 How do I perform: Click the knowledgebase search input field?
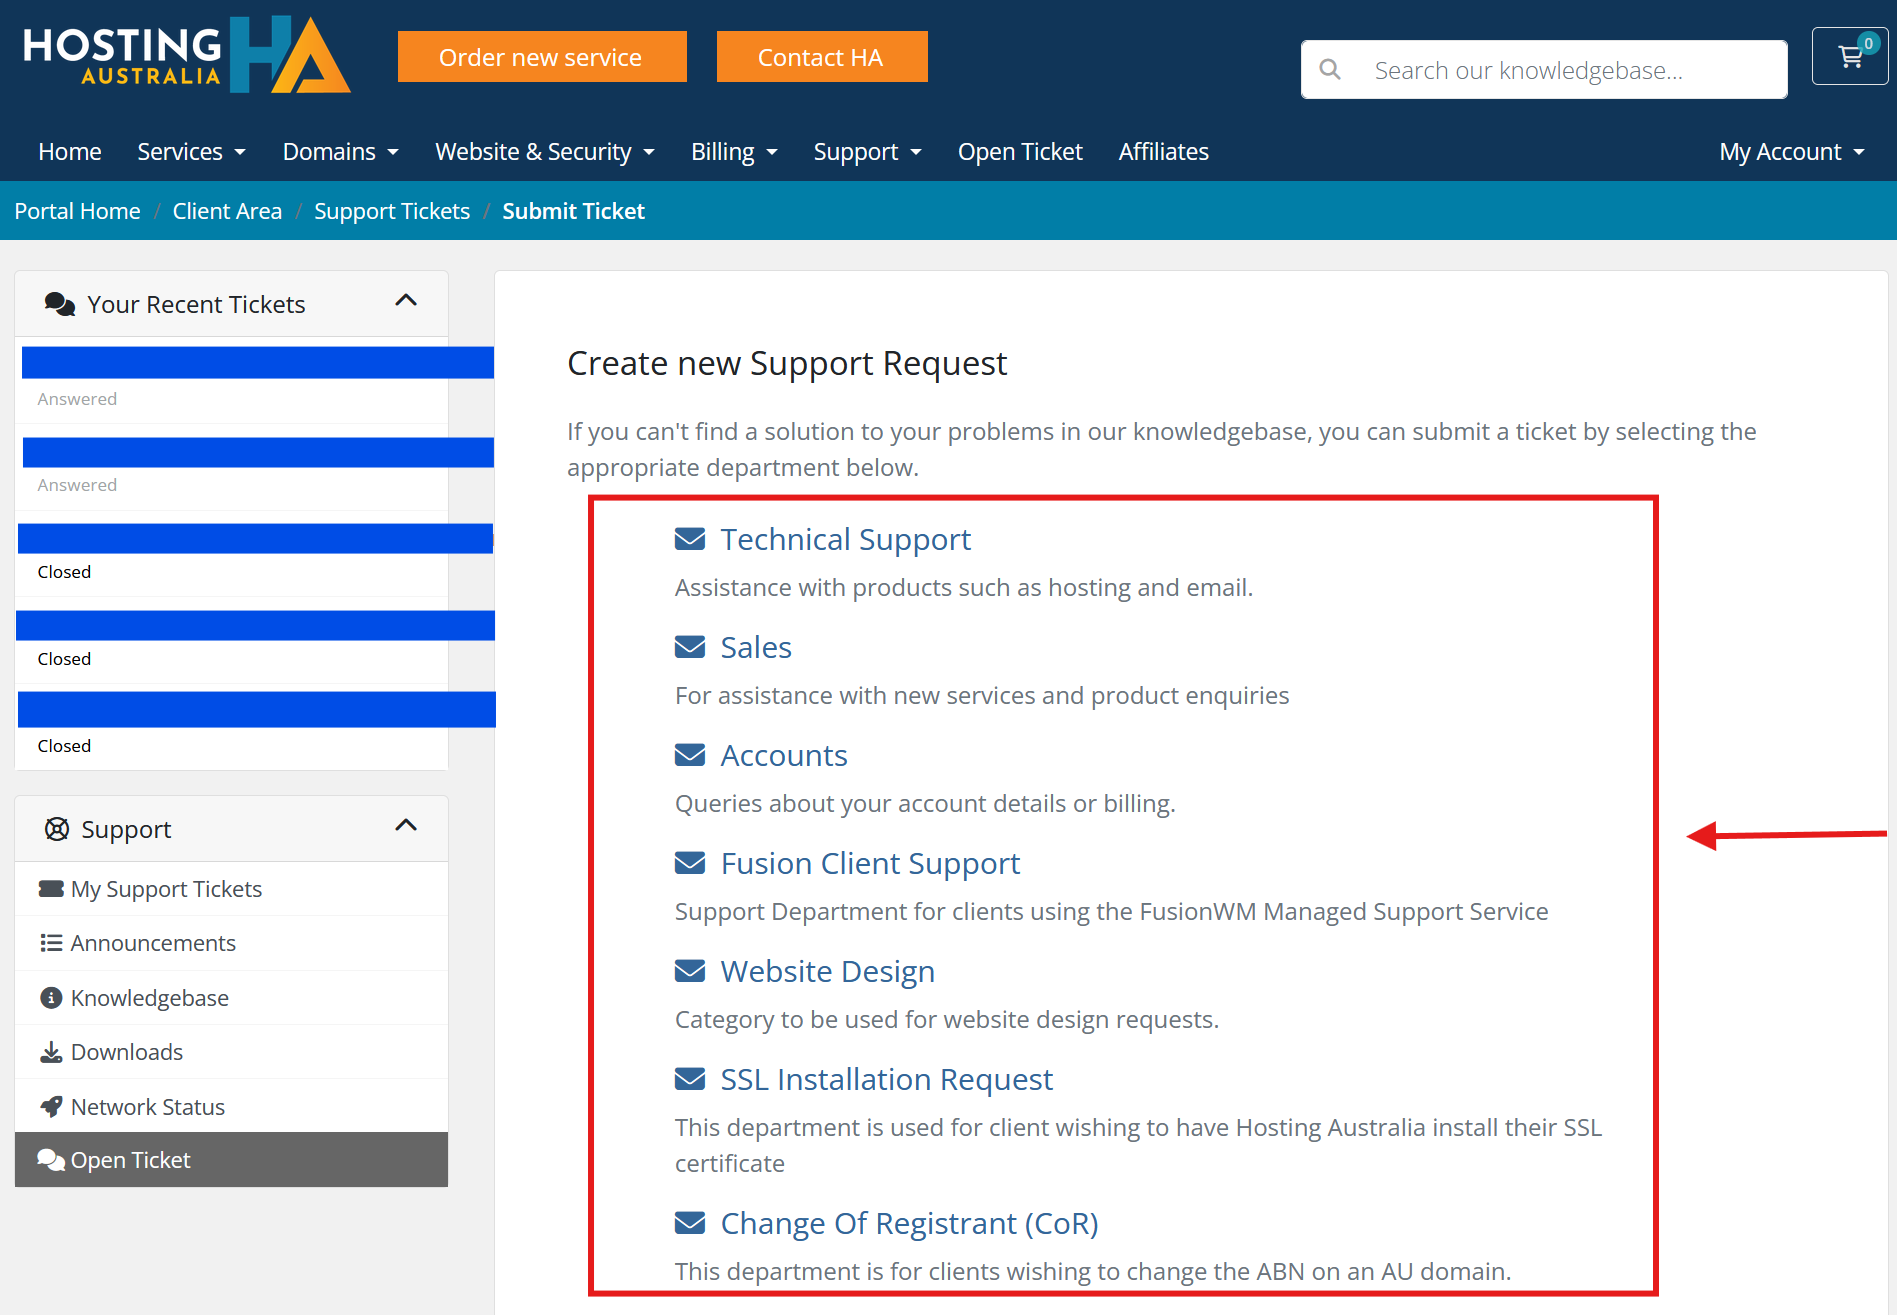pyautogui.click(x=1544, y=70)
